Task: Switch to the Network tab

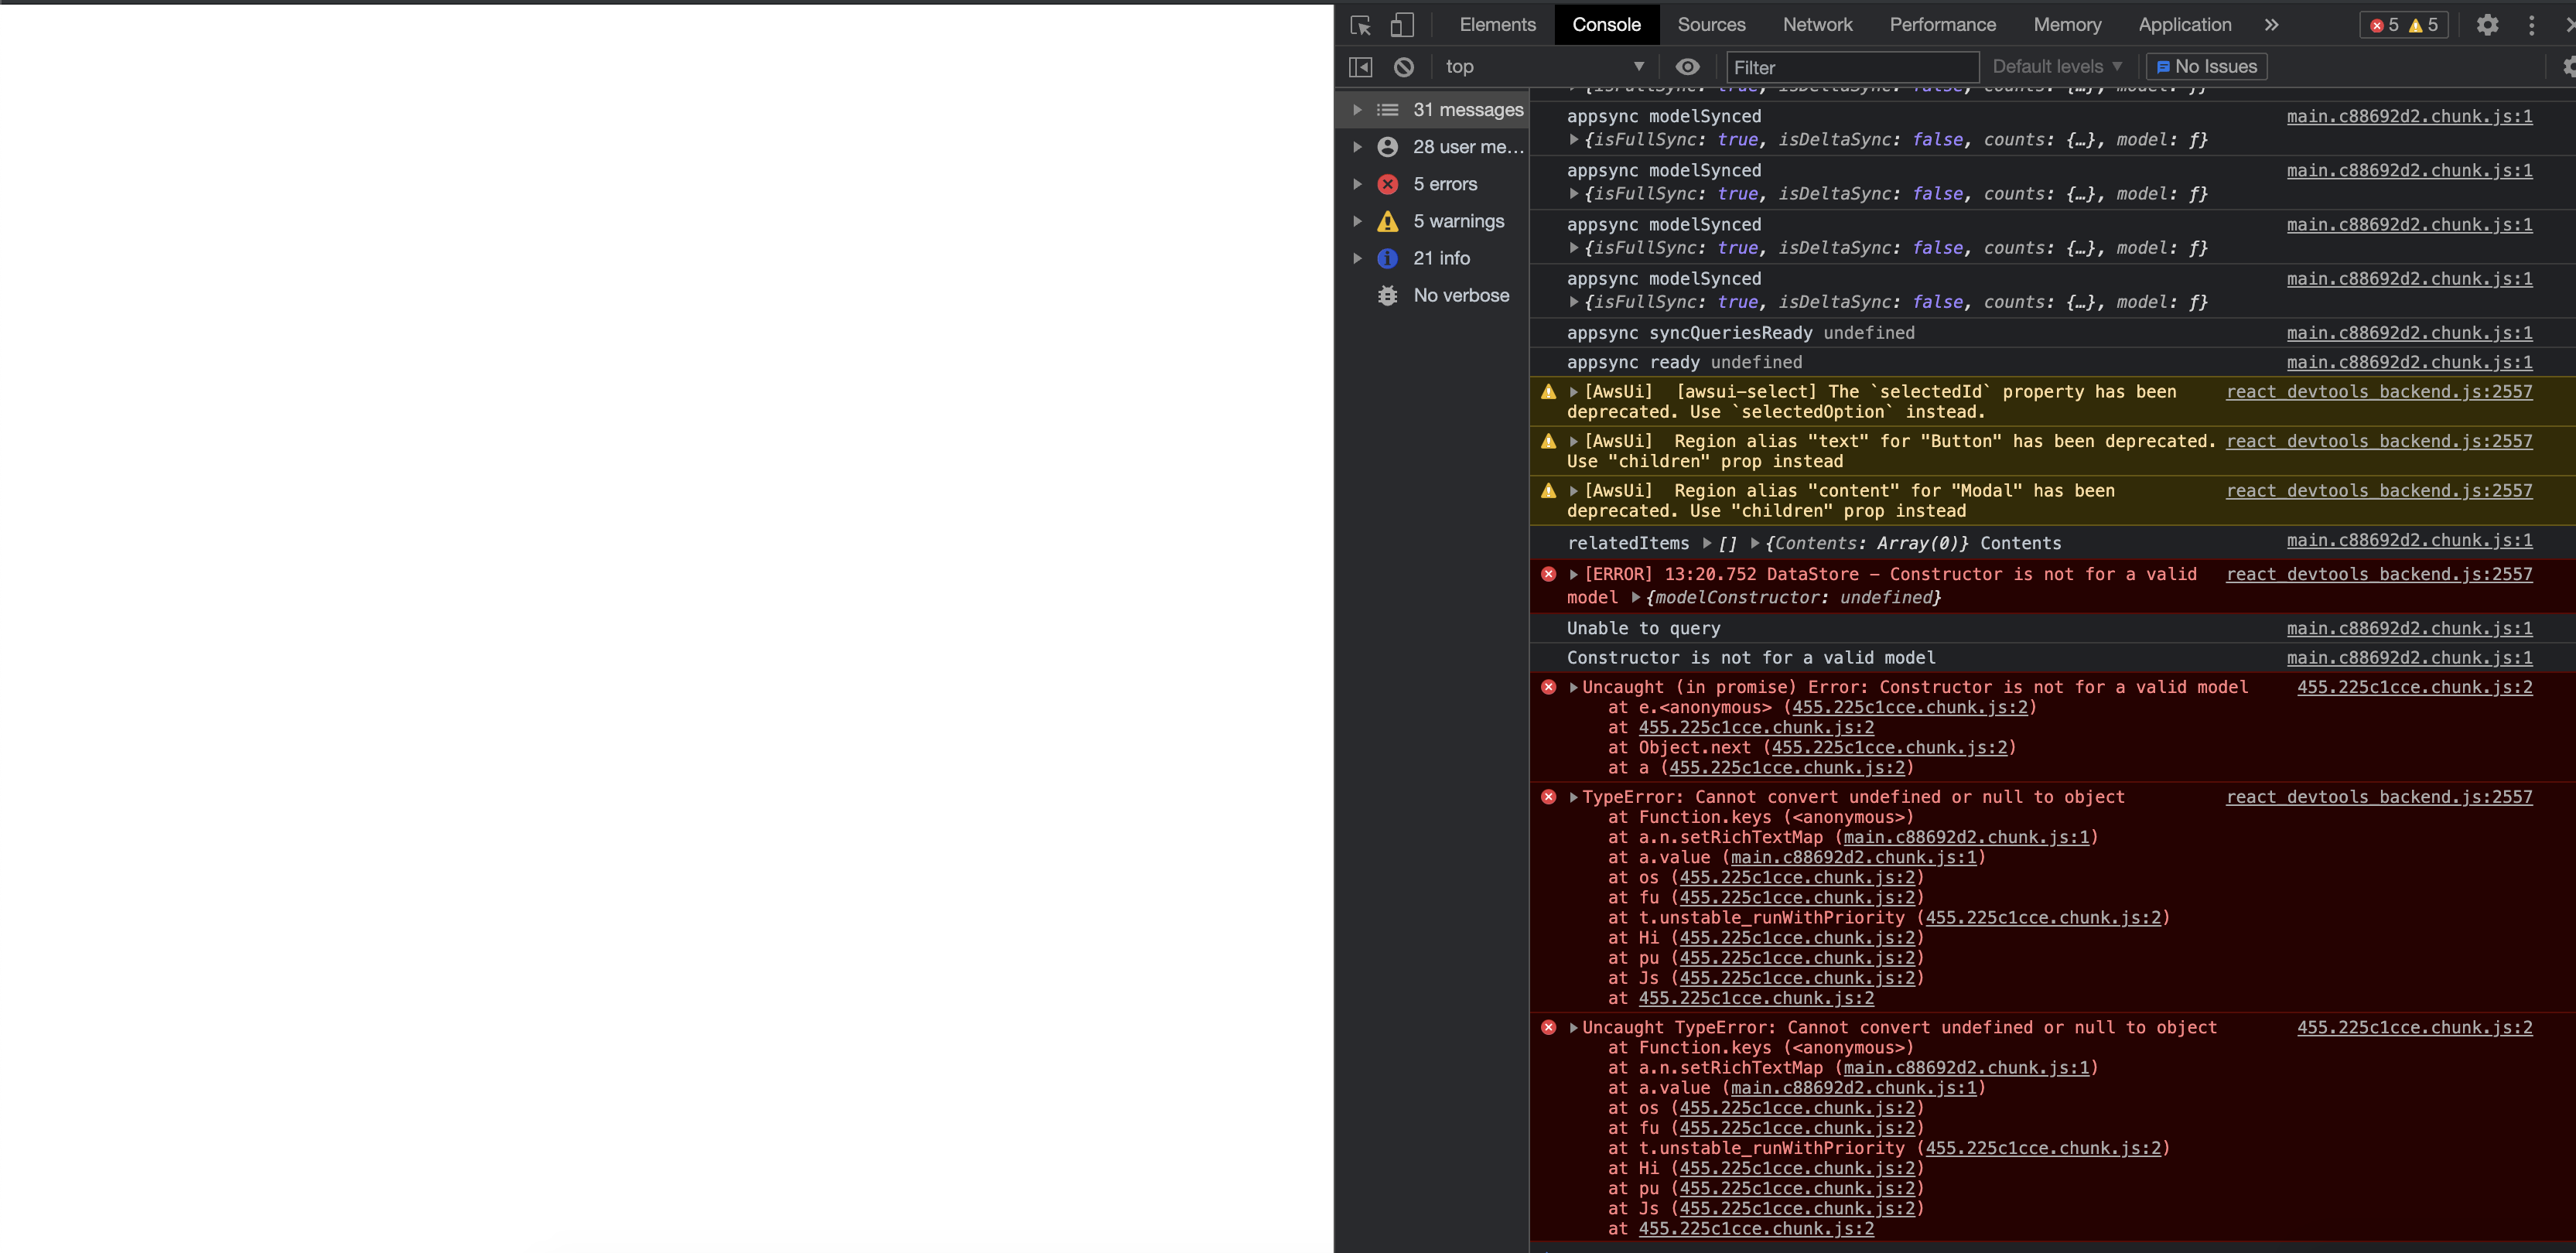Action: coord(1817,25)
